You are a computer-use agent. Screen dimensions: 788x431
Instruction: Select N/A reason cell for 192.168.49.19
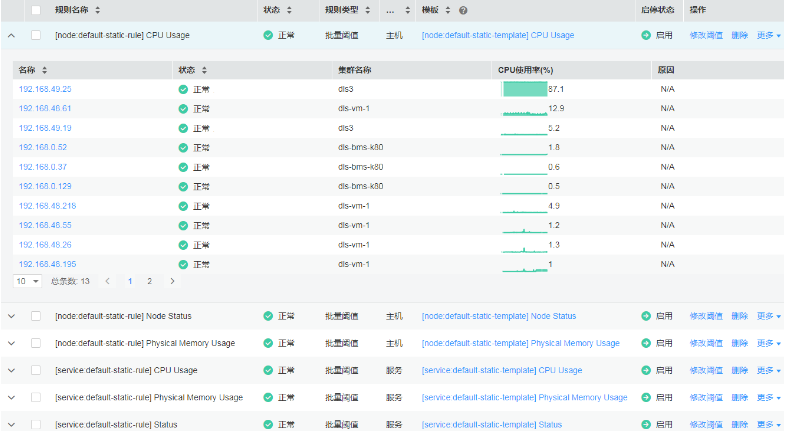667,128
